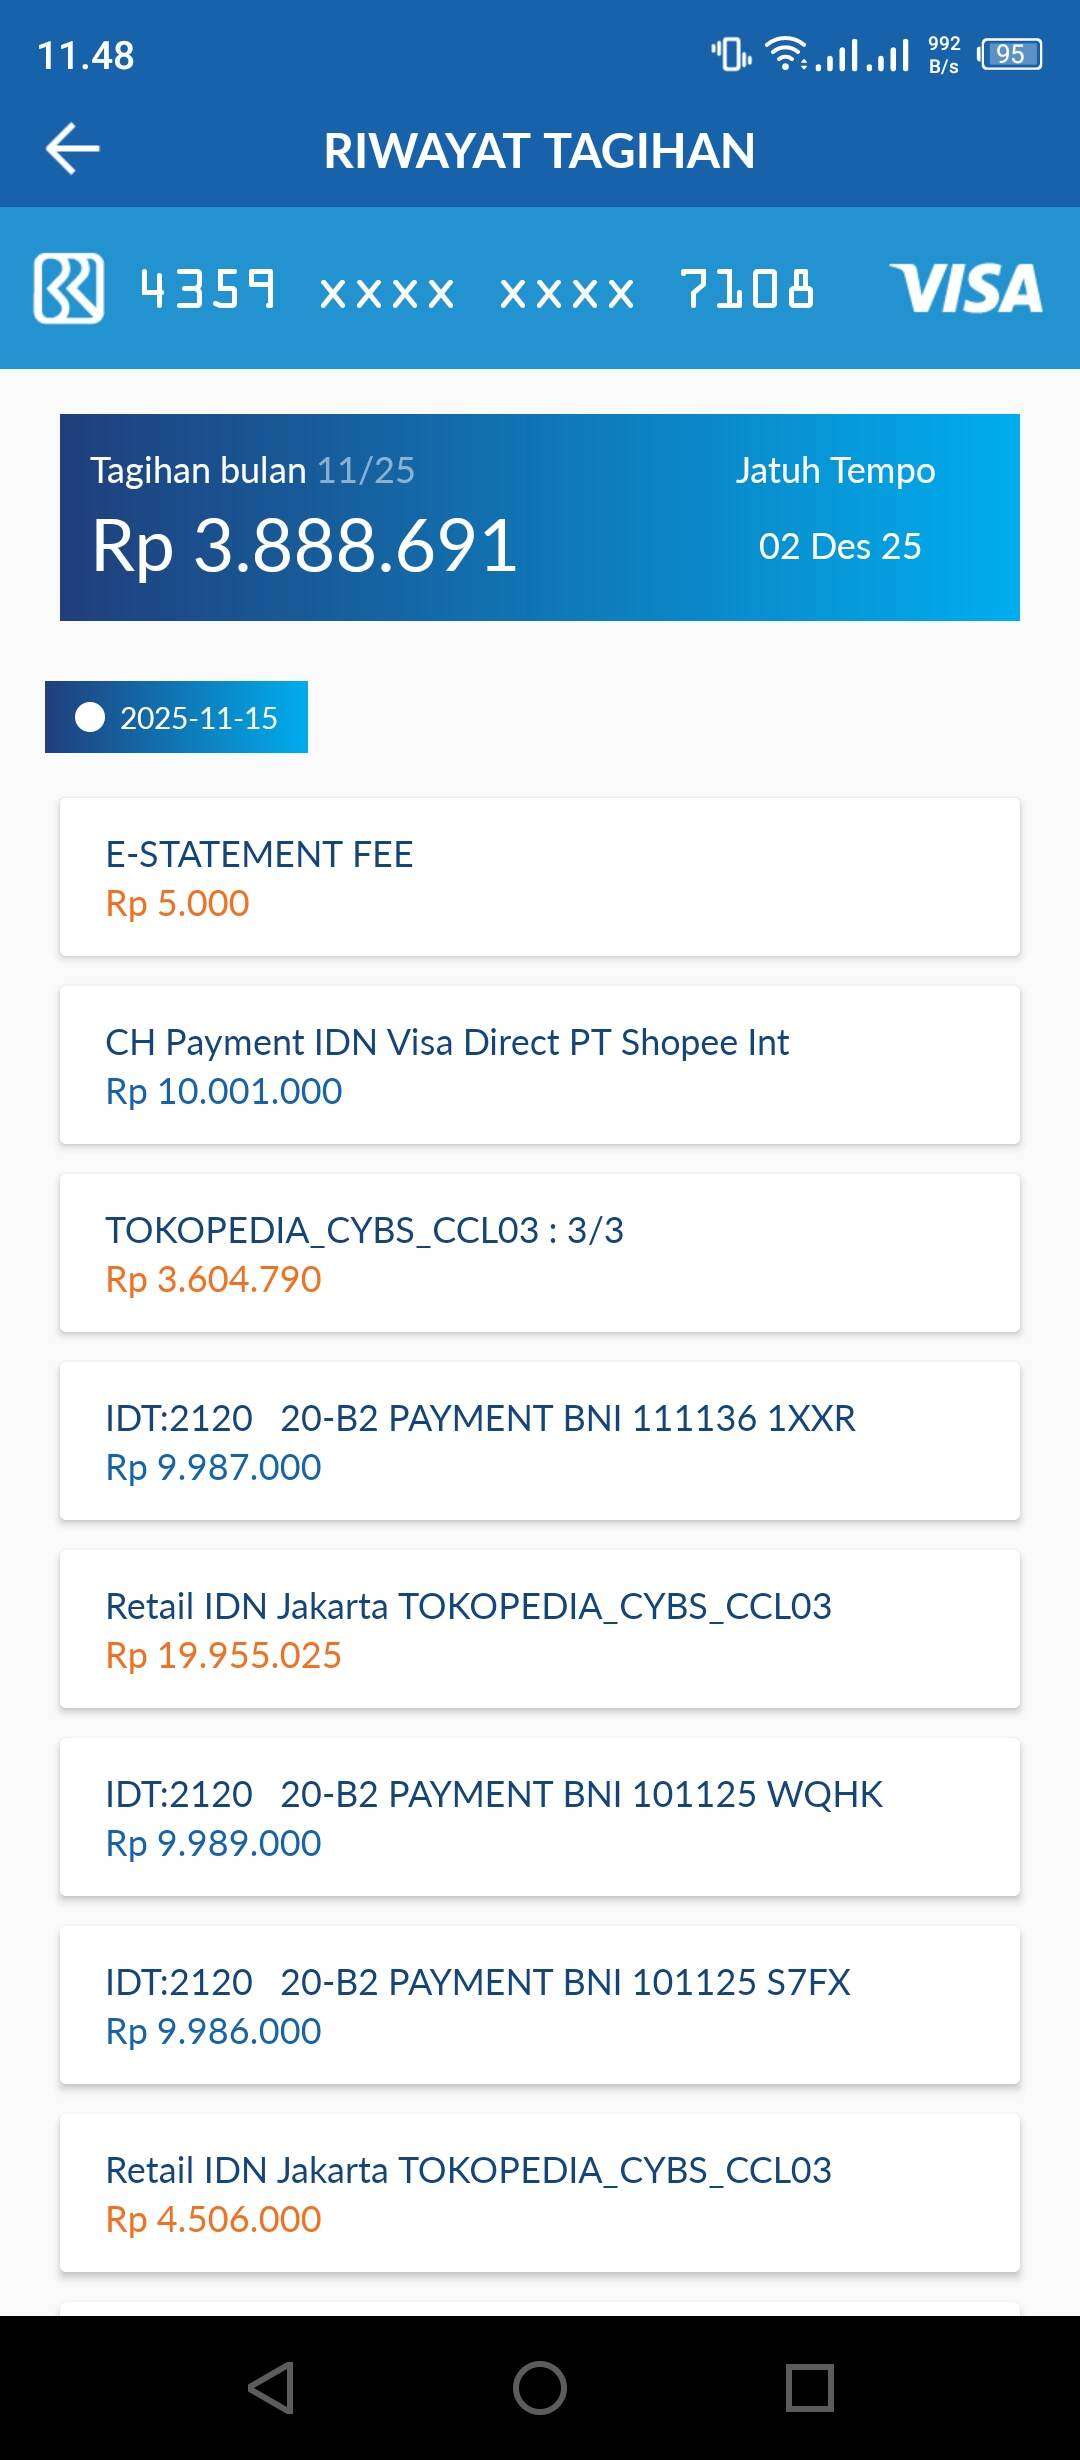Open BNI payment 101125 S7FX entry

click(x=540, y=2005)
